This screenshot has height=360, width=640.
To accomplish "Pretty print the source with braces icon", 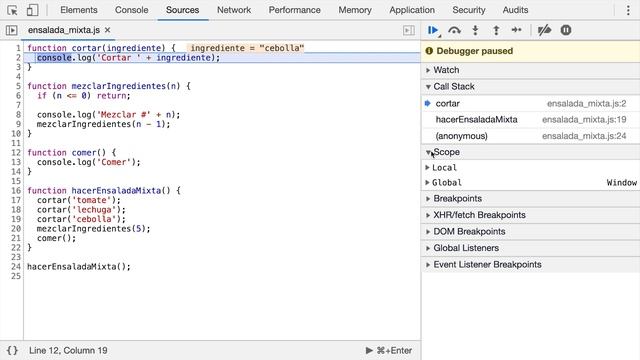I will [12, 350].
